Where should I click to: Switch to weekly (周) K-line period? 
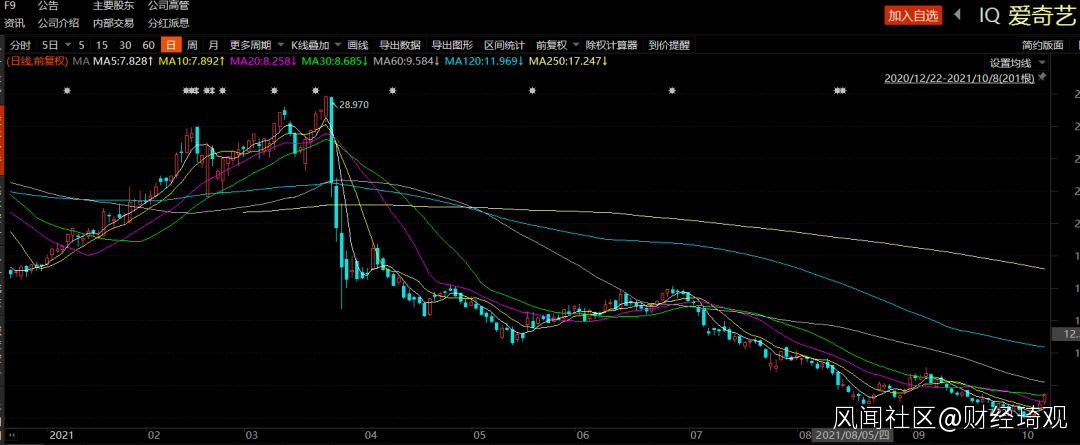coord(192,45)
